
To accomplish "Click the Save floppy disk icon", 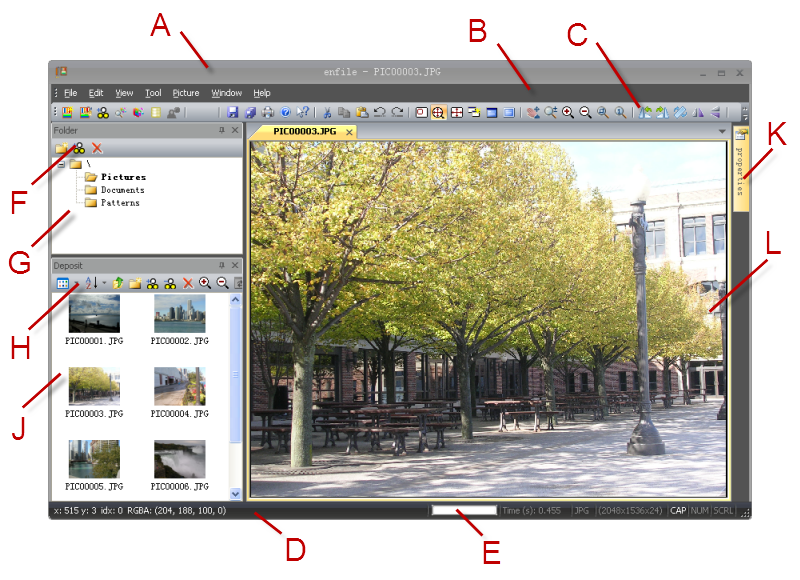I will pos(233,113).
